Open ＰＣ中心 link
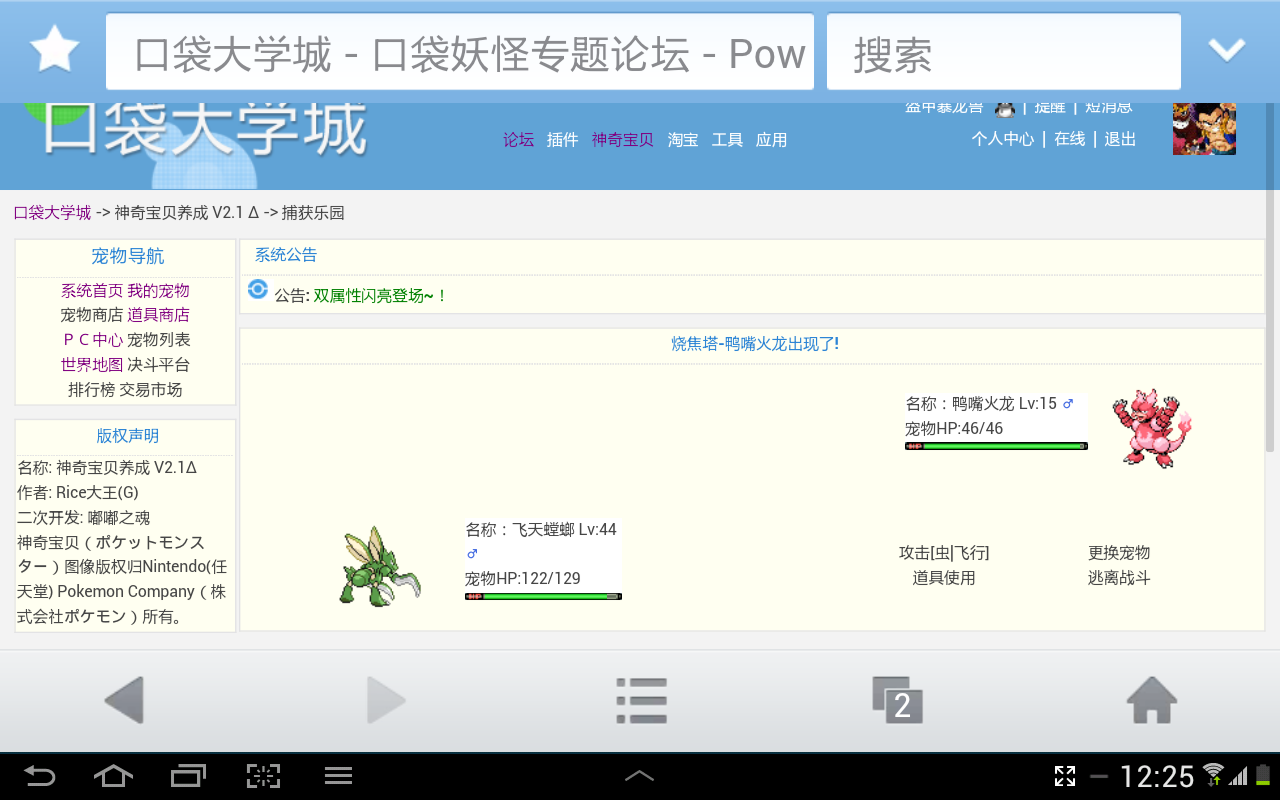This screenshot has height=800, width=1280. 92,340
